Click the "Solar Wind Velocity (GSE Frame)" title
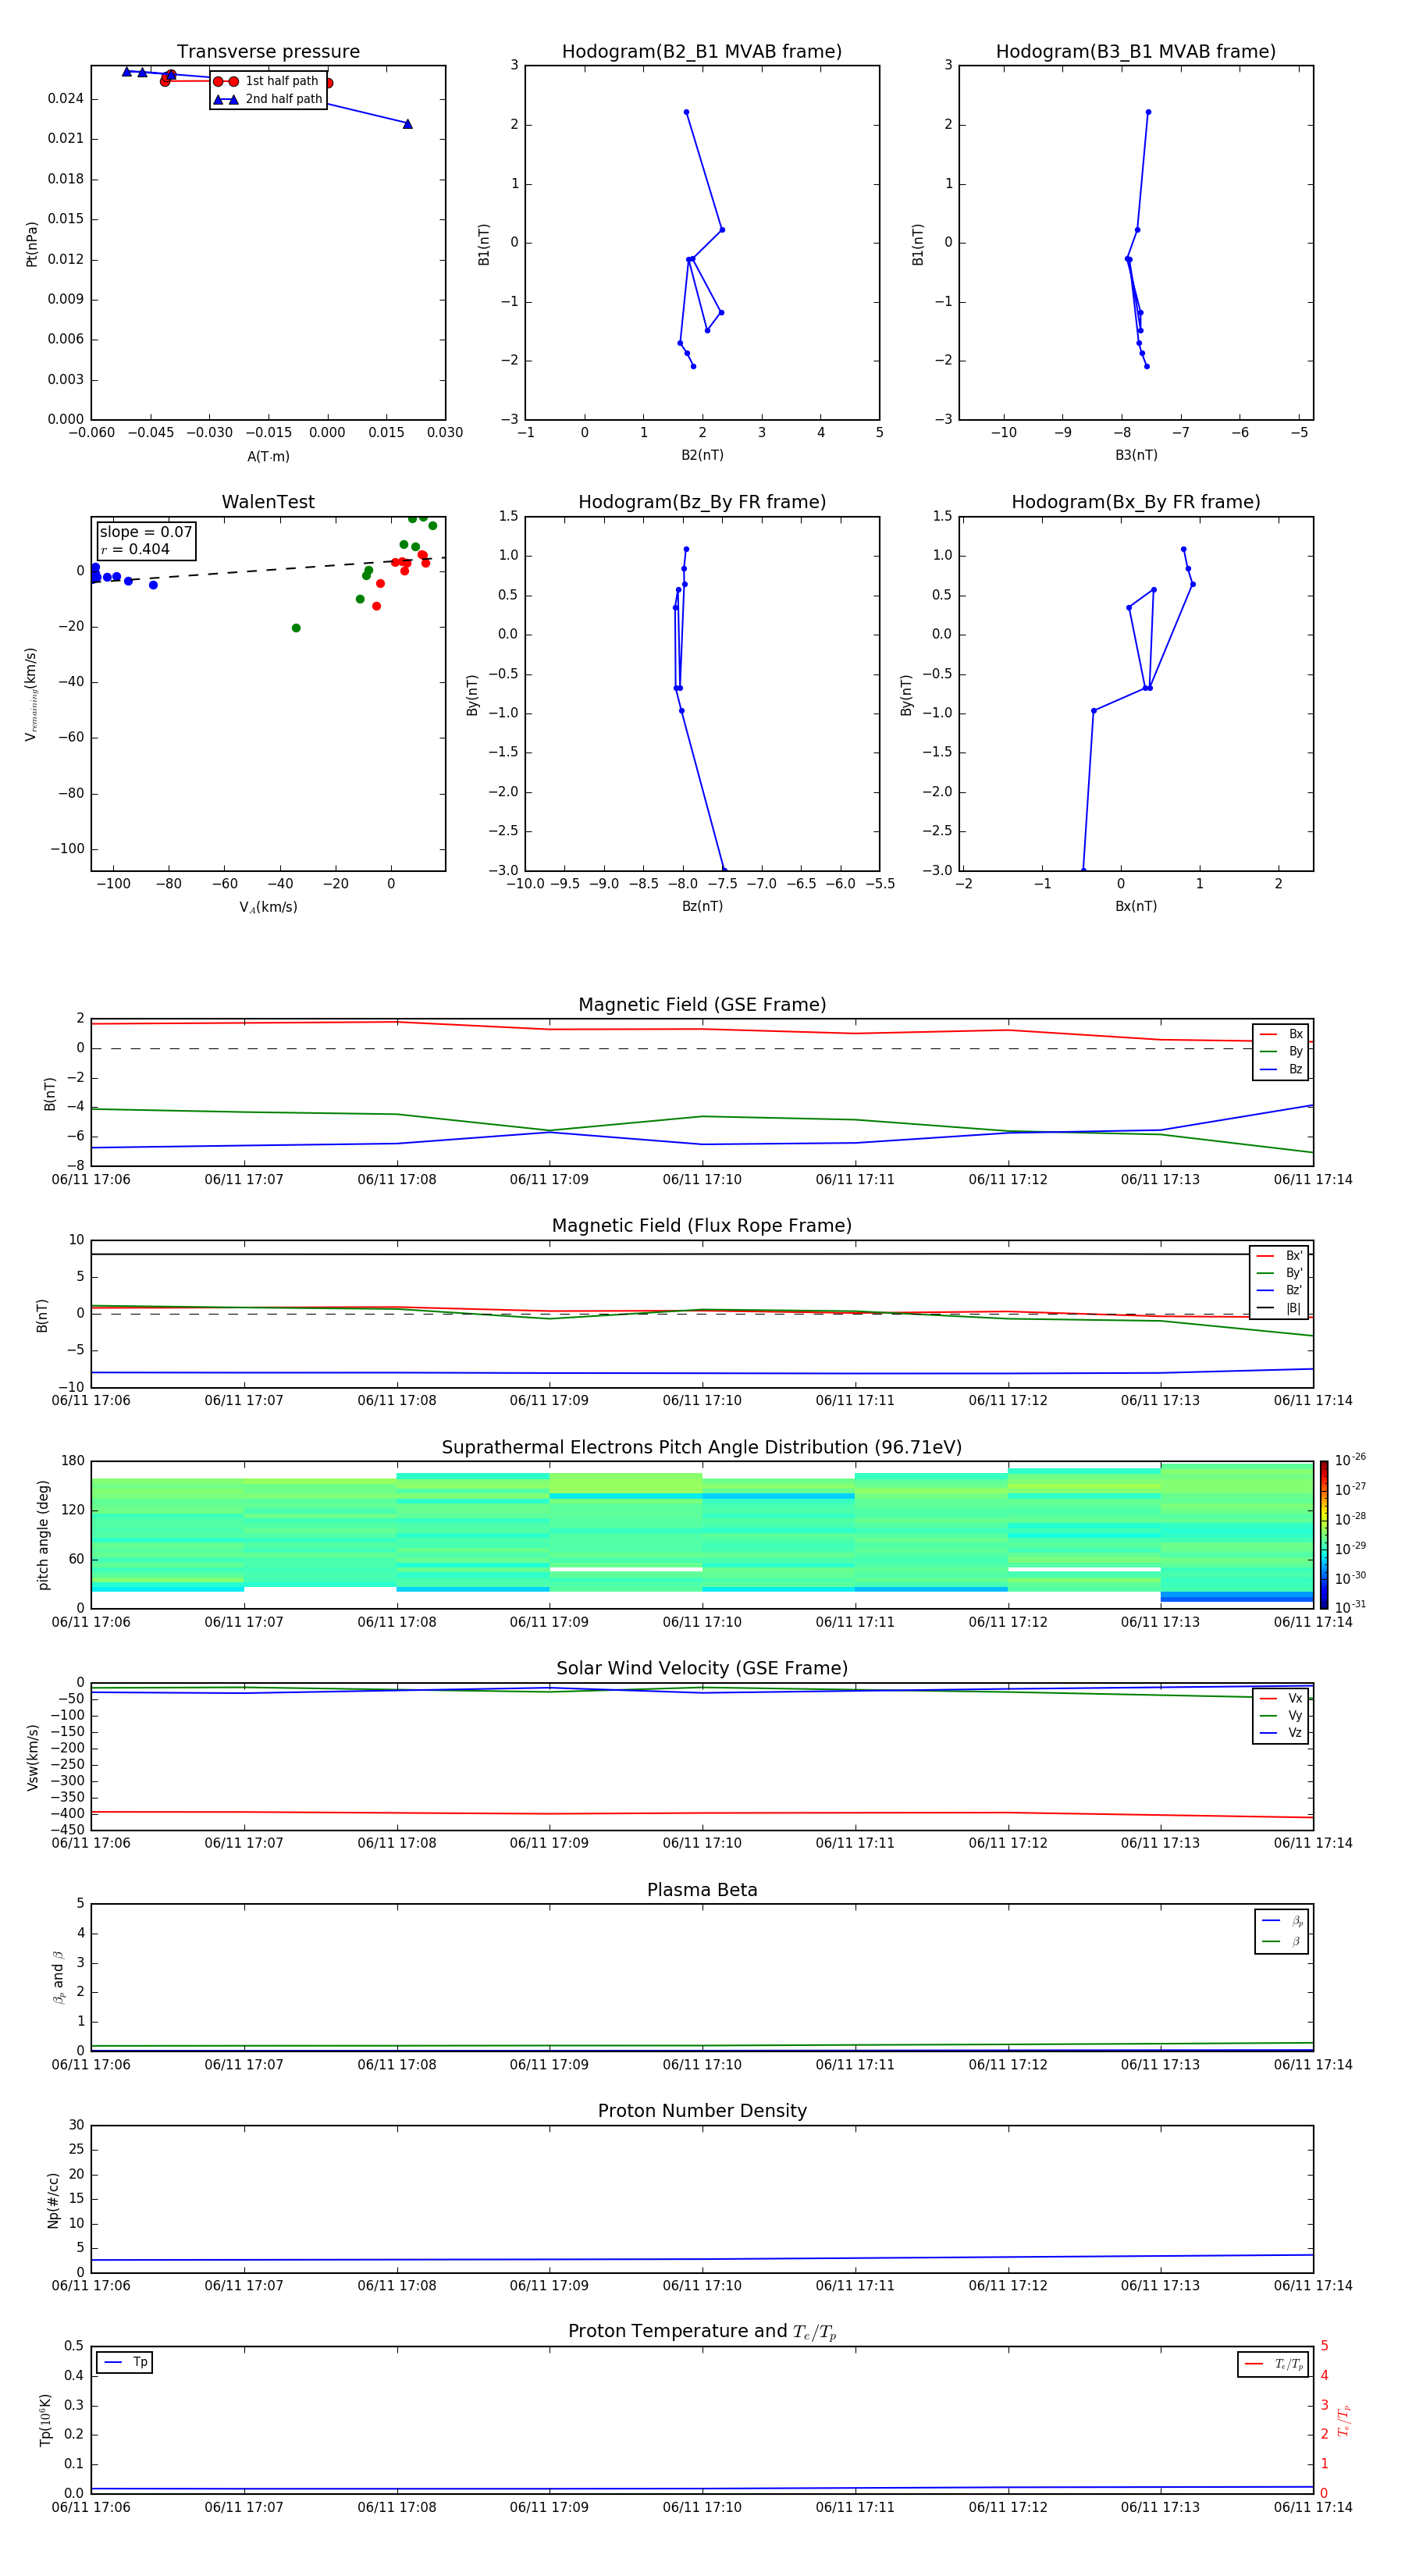Image resolution: width=1405 pixels, height=2576 pixels. pos(702,1669)
